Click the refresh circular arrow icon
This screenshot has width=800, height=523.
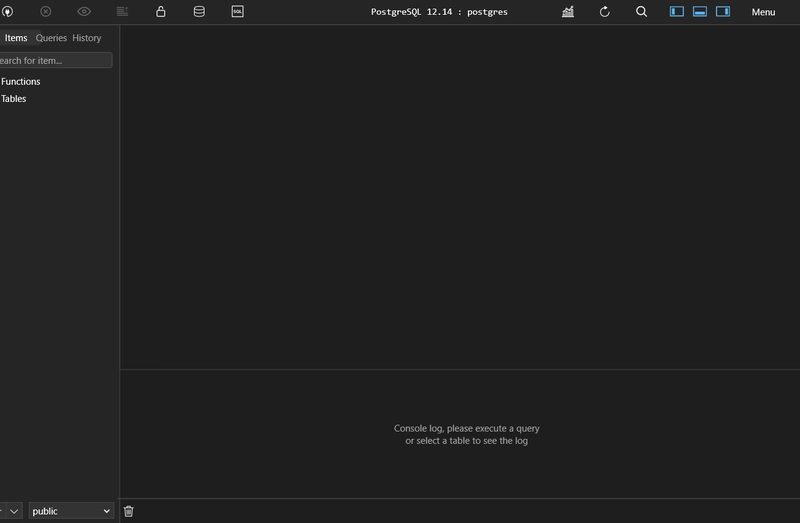click(x=605, y=11)
